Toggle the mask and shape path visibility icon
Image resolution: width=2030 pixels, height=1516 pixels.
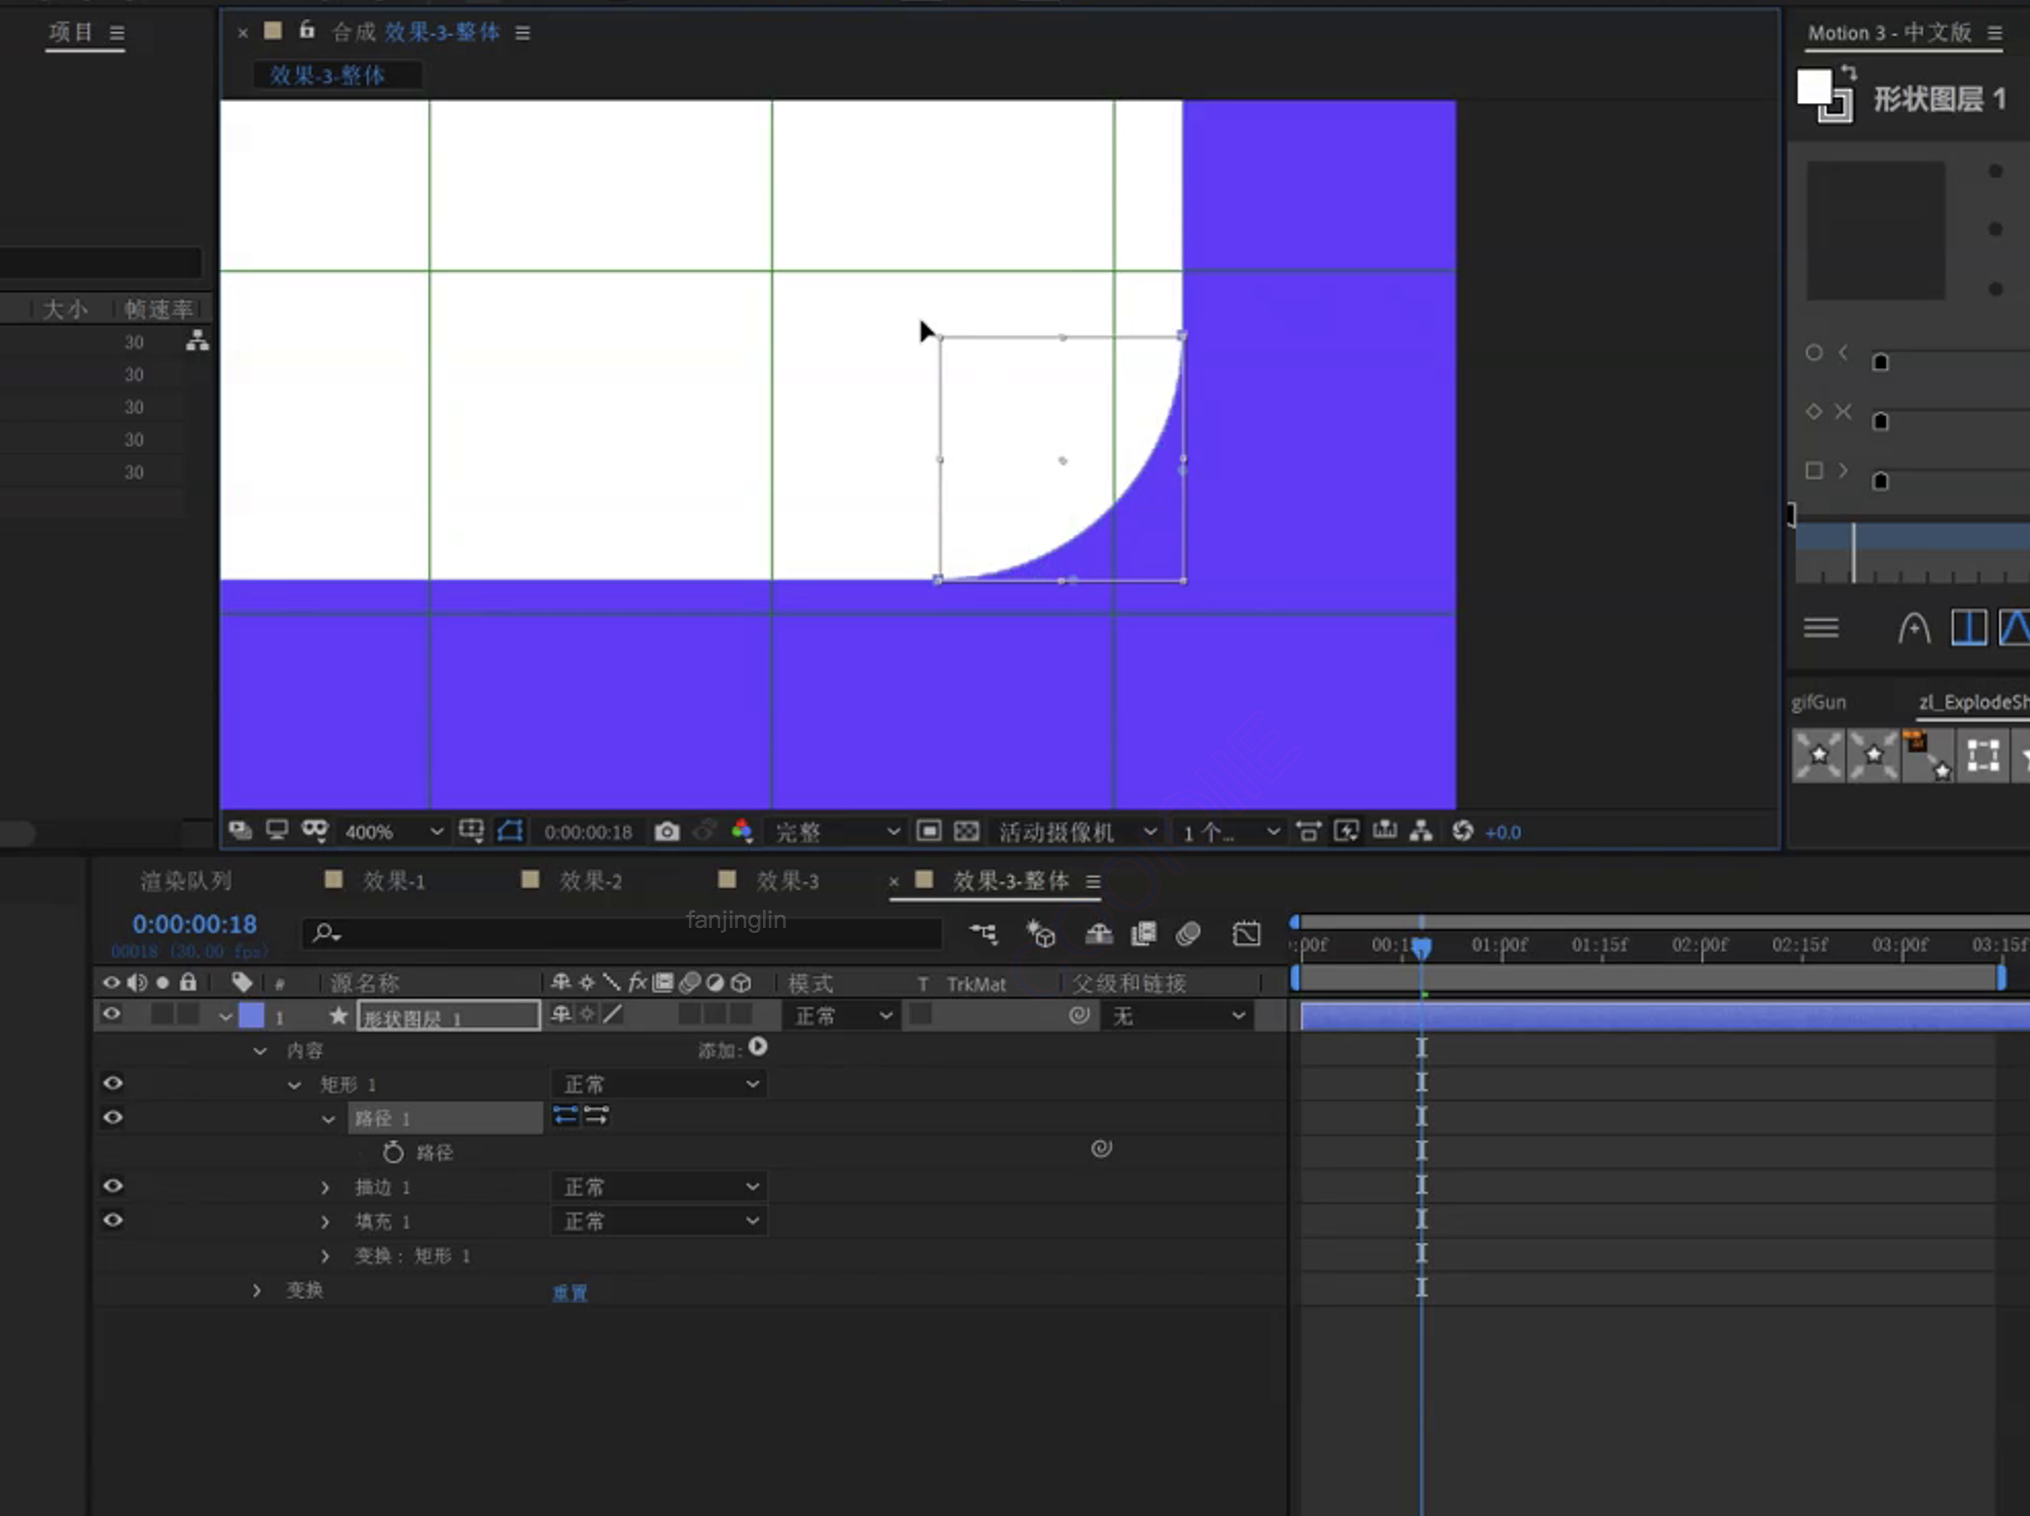point(510,831)
